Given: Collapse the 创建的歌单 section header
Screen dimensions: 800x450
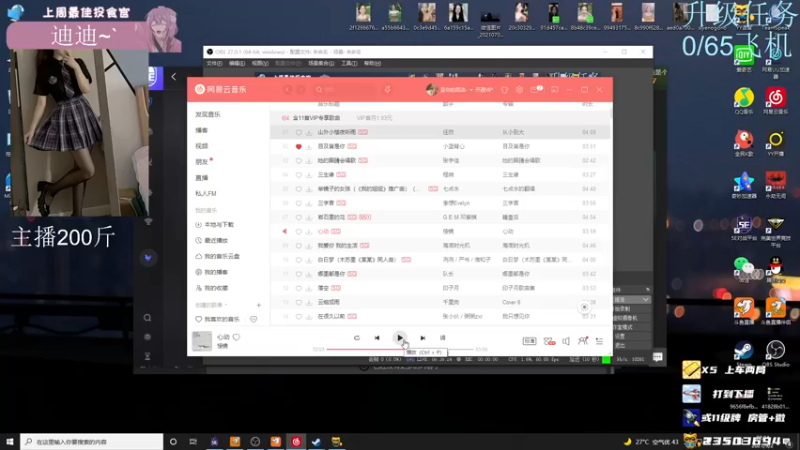Looking at the screenshot, I should click(x=210, y=305).
